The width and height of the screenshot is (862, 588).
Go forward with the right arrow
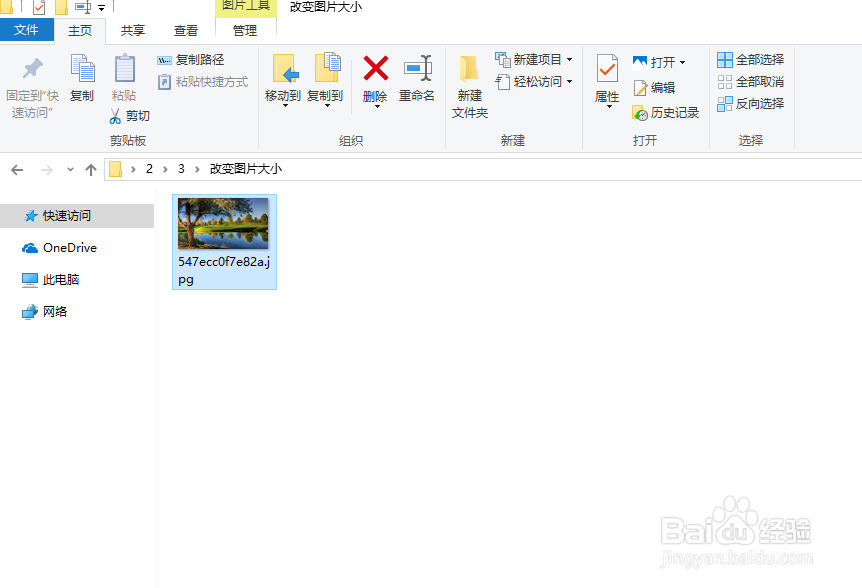47,170
